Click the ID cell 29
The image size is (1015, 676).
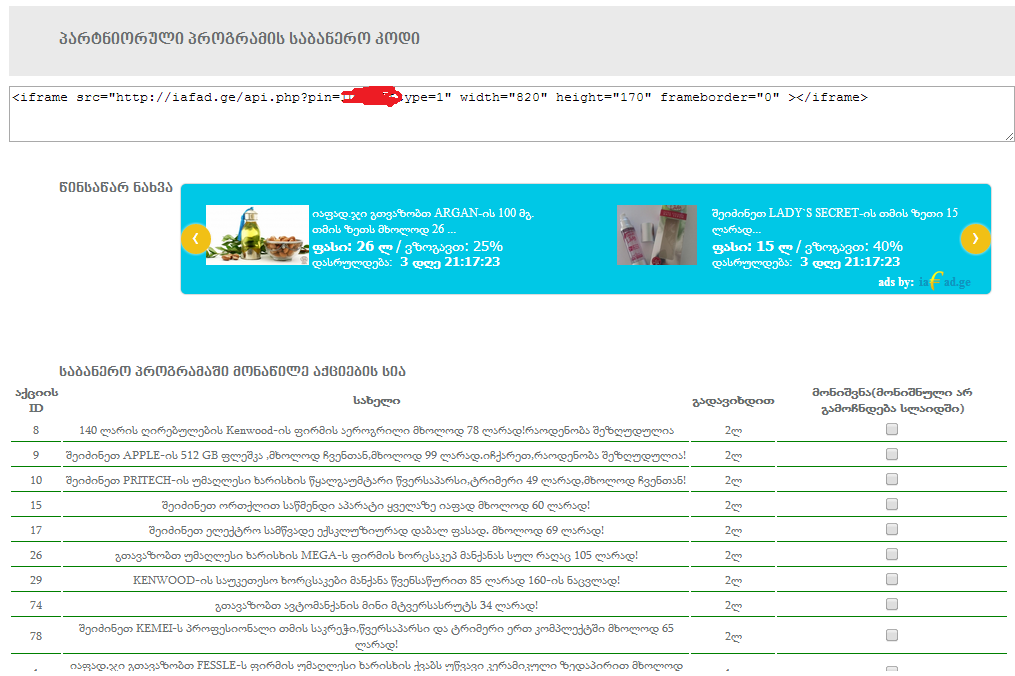(36, 580)
